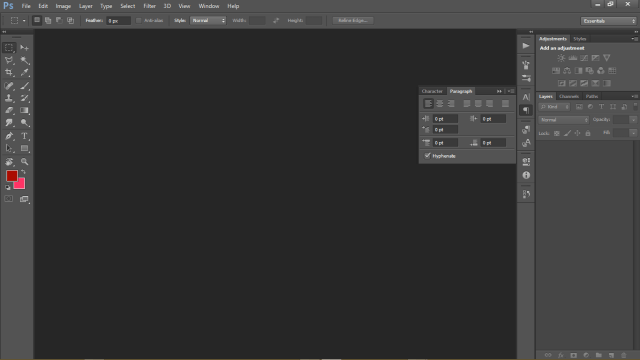640x360 pixels.
Task: Select the Gradient tool
Action: (x=24, y=110)
